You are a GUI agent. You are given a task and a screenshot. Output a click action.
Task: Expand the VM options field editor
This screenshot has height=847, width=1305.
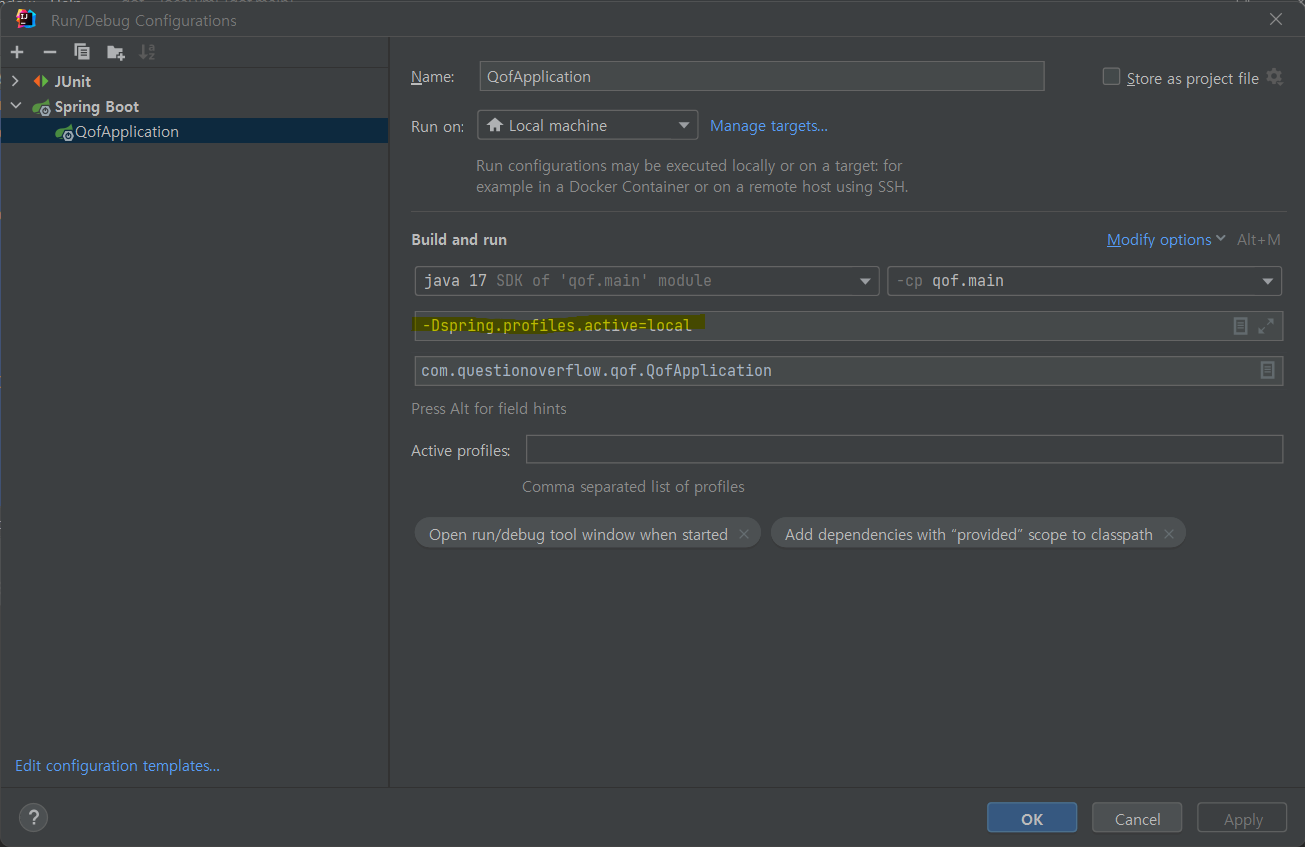click(1266, 326)
